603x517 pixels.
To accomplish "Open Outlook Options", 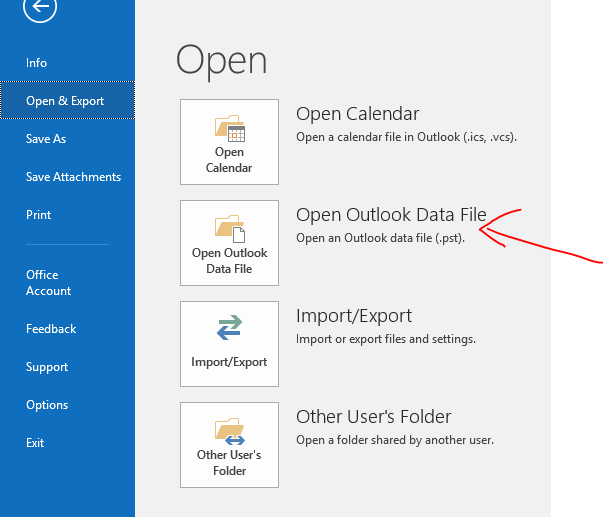I will 47,405.
